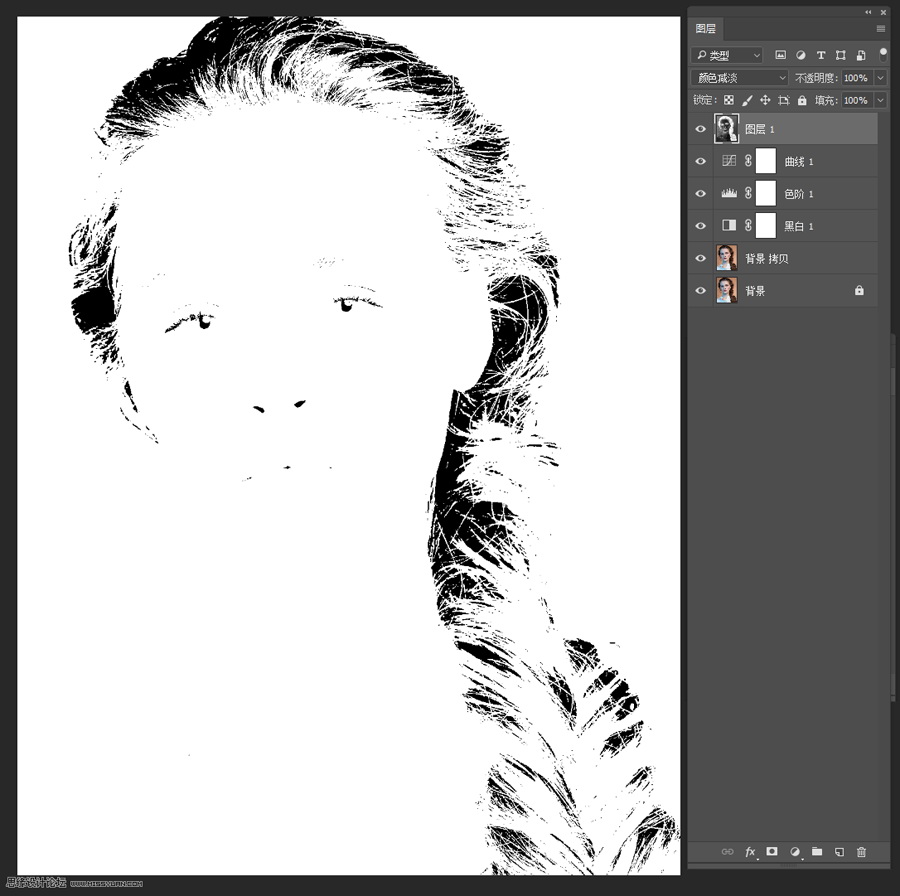Select the 曲线 1 layer mask
Image resolution: width=900 pixels, height=896 pixels.
(x=766, y=161)
